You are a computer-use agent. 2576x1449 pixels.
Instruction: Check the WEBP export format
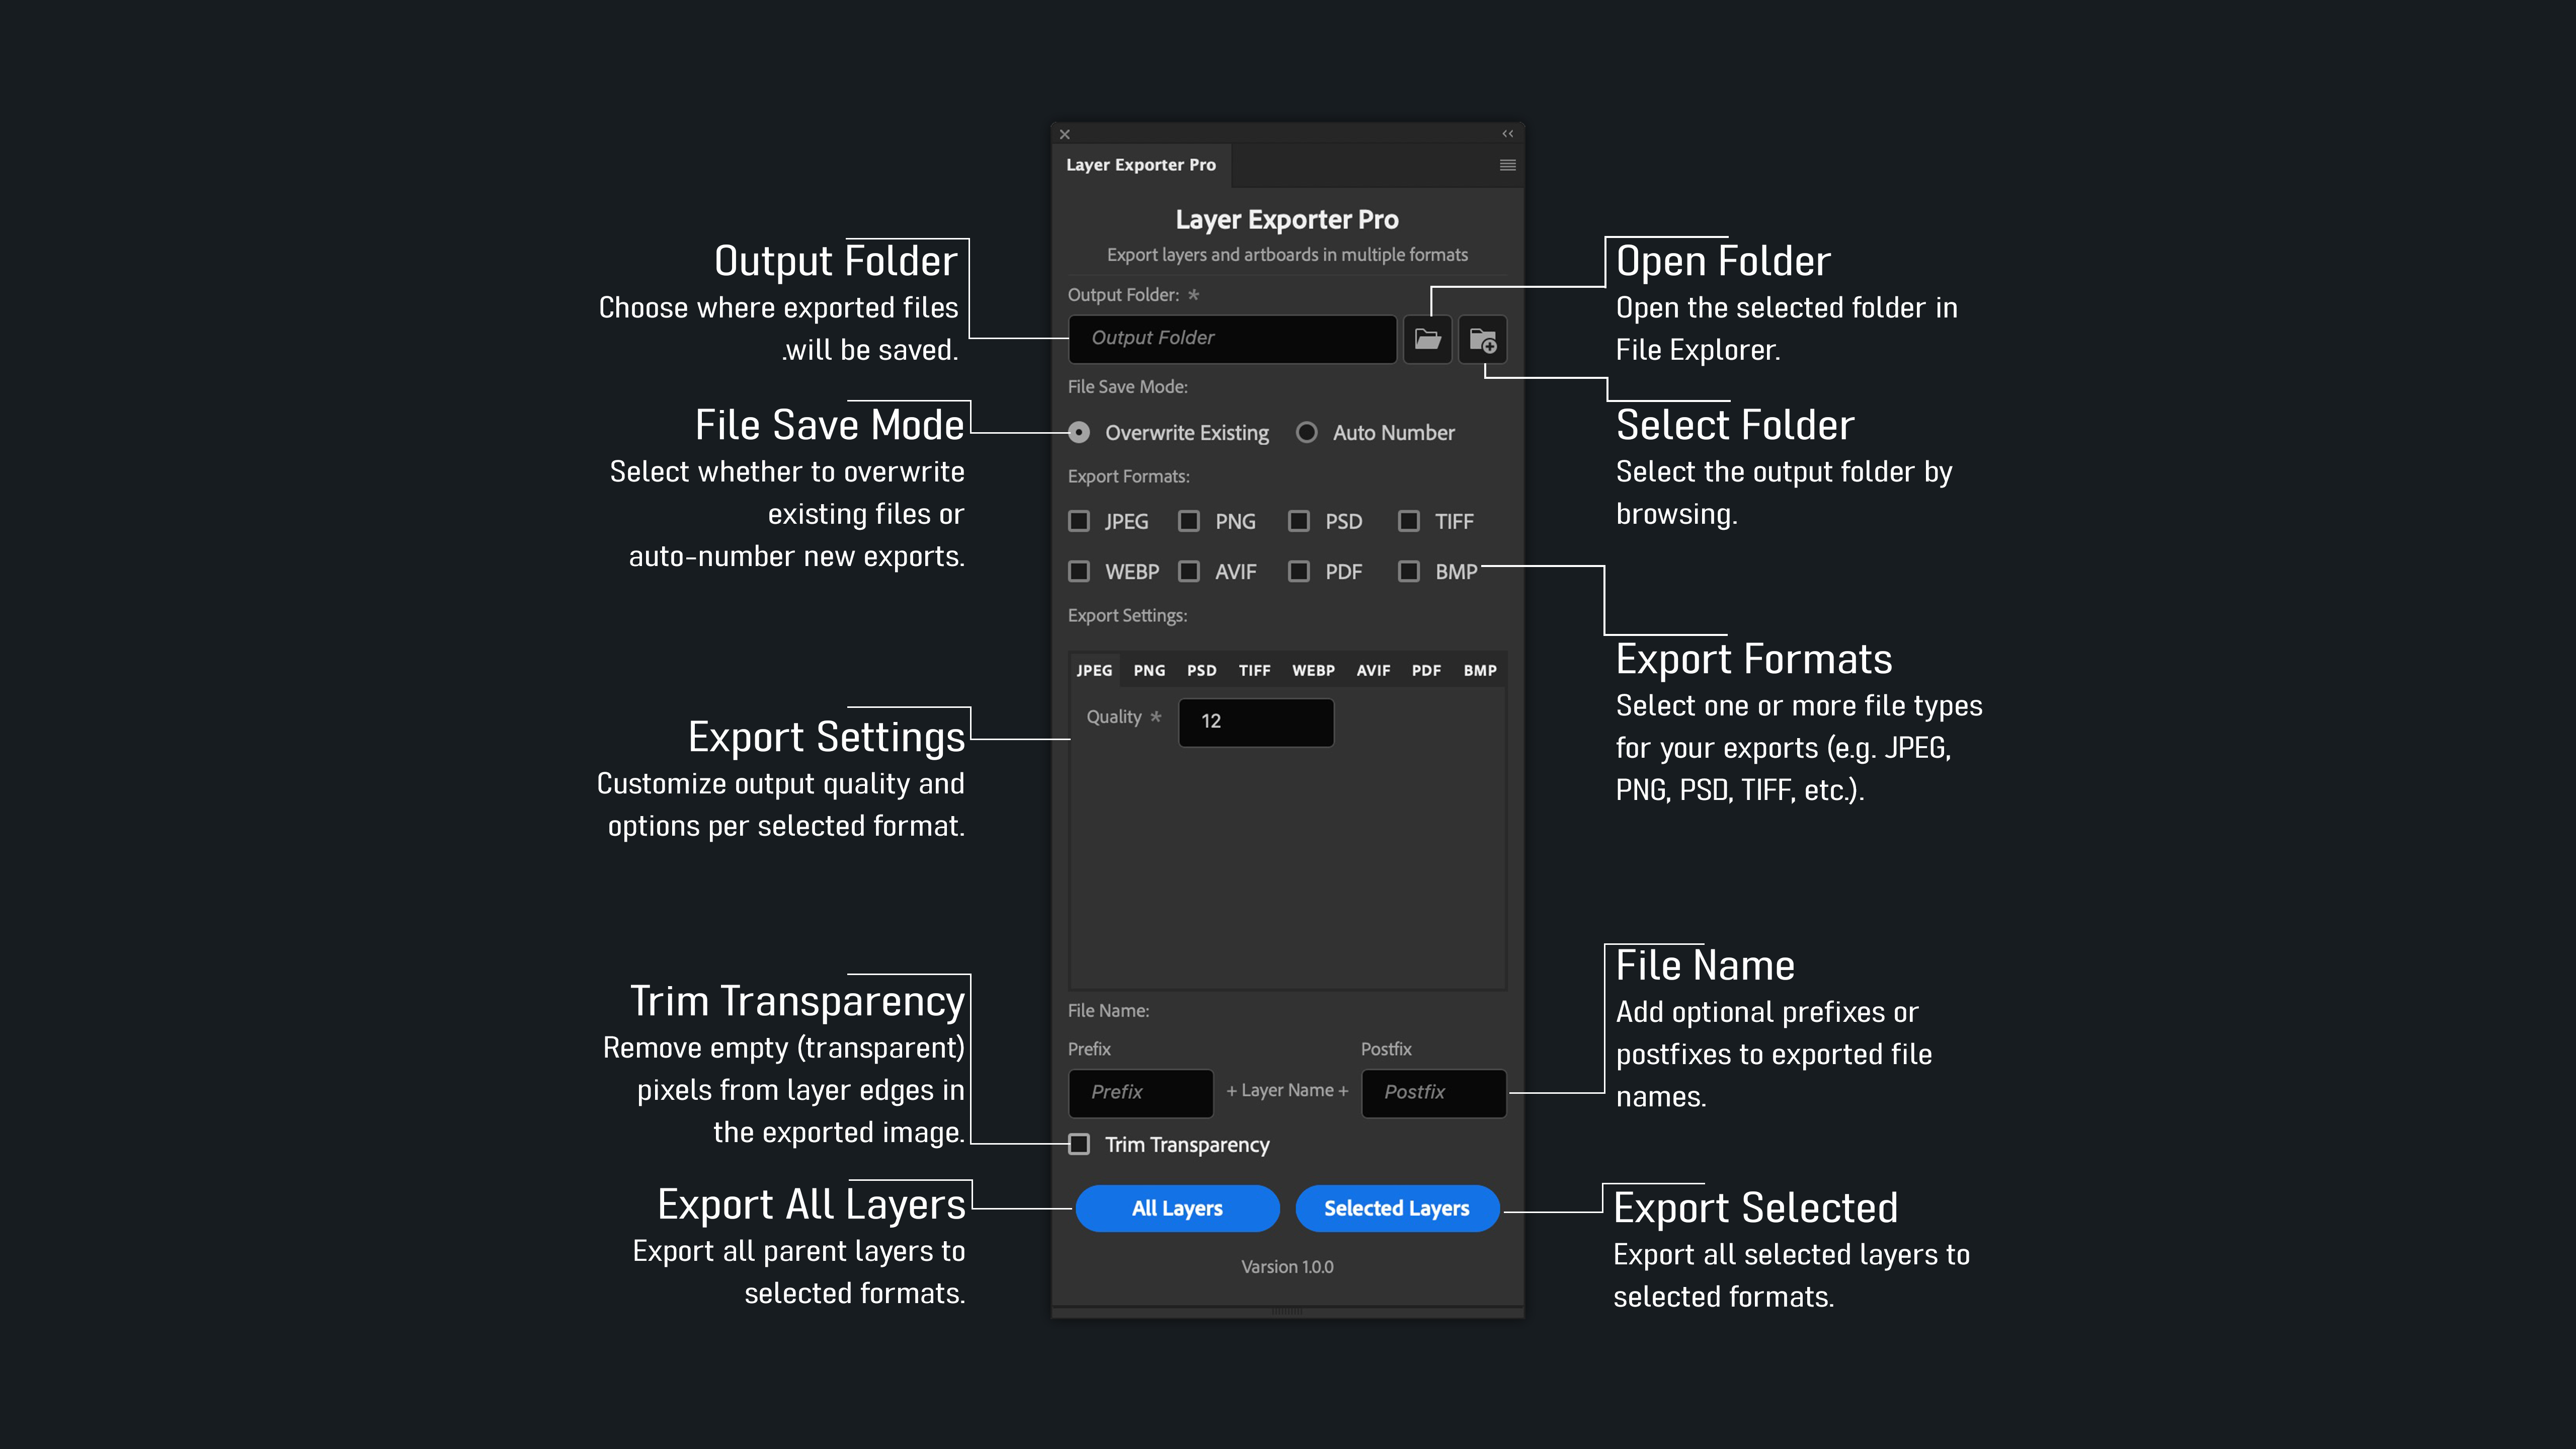1079,571
